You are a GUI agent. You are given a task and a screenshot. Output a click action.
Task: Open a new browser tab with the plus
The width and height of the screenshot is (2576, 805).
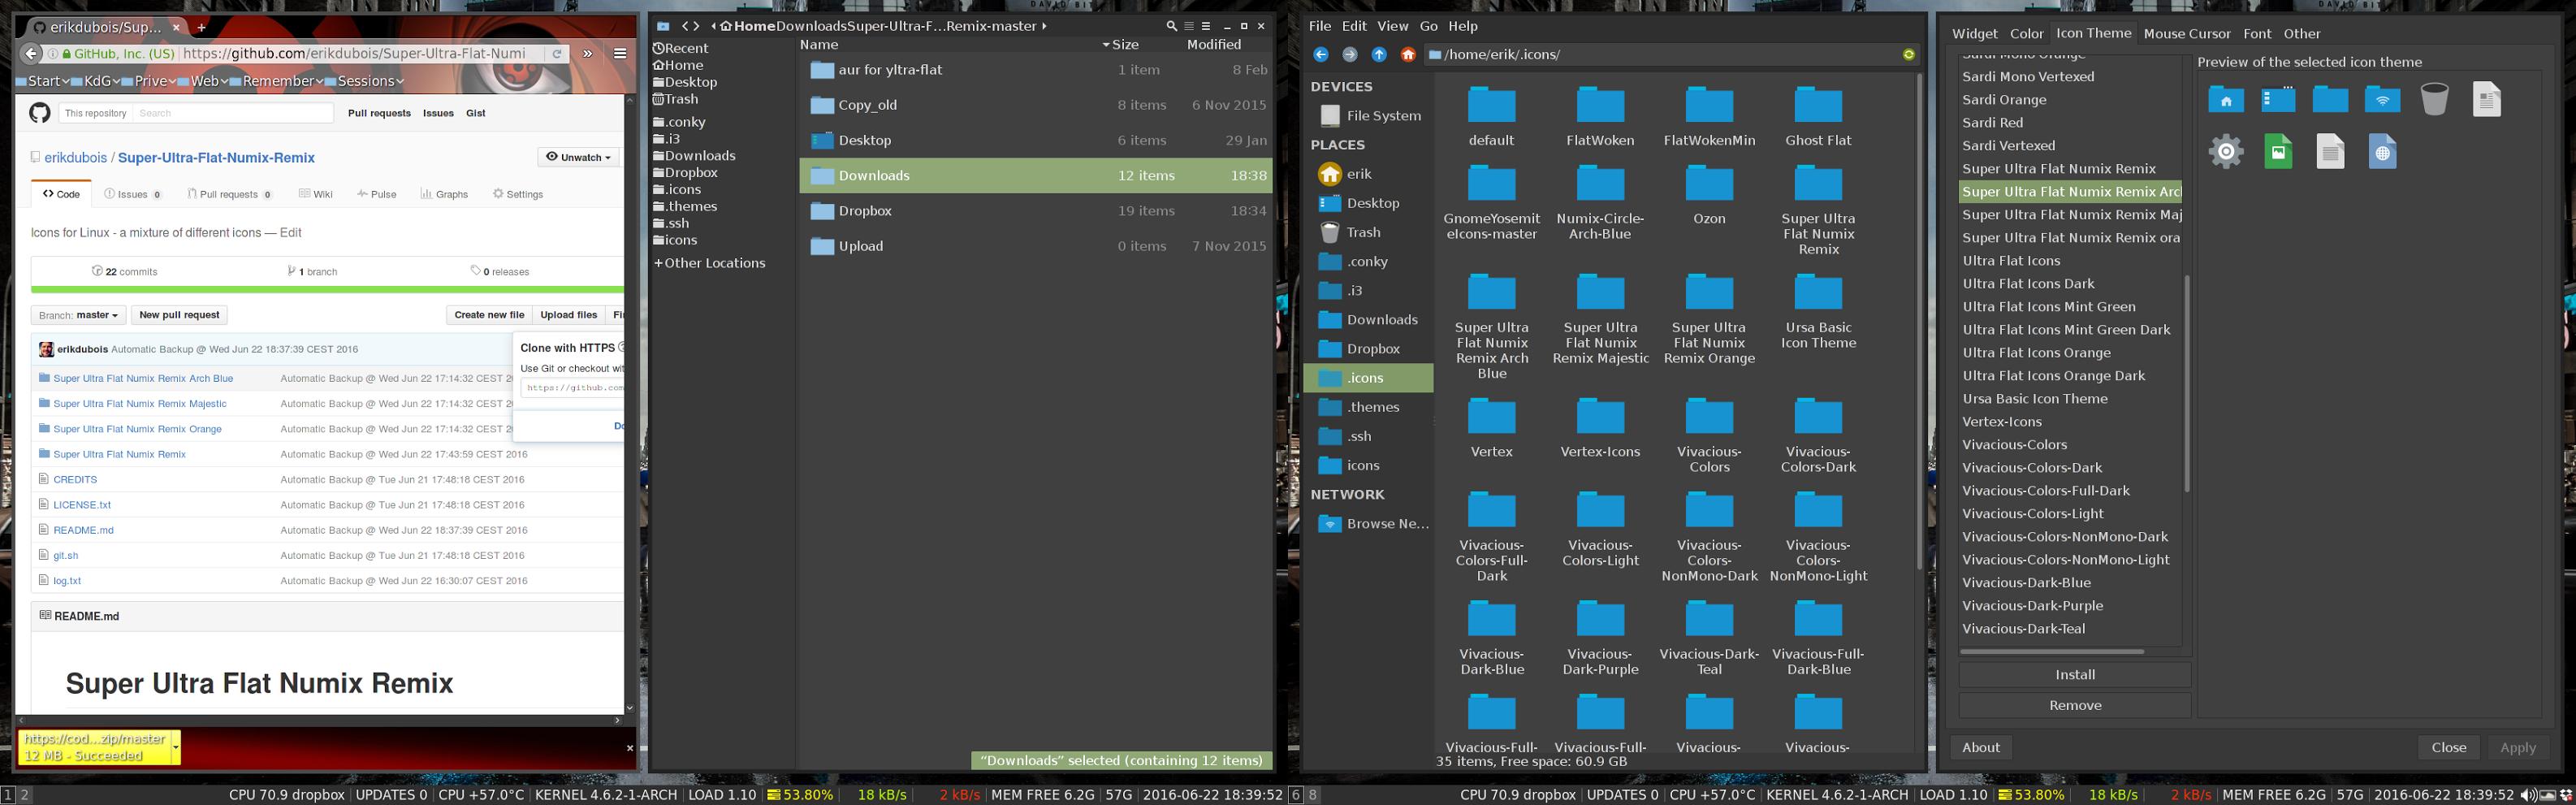pyautogui.click(x=201, y=27)
